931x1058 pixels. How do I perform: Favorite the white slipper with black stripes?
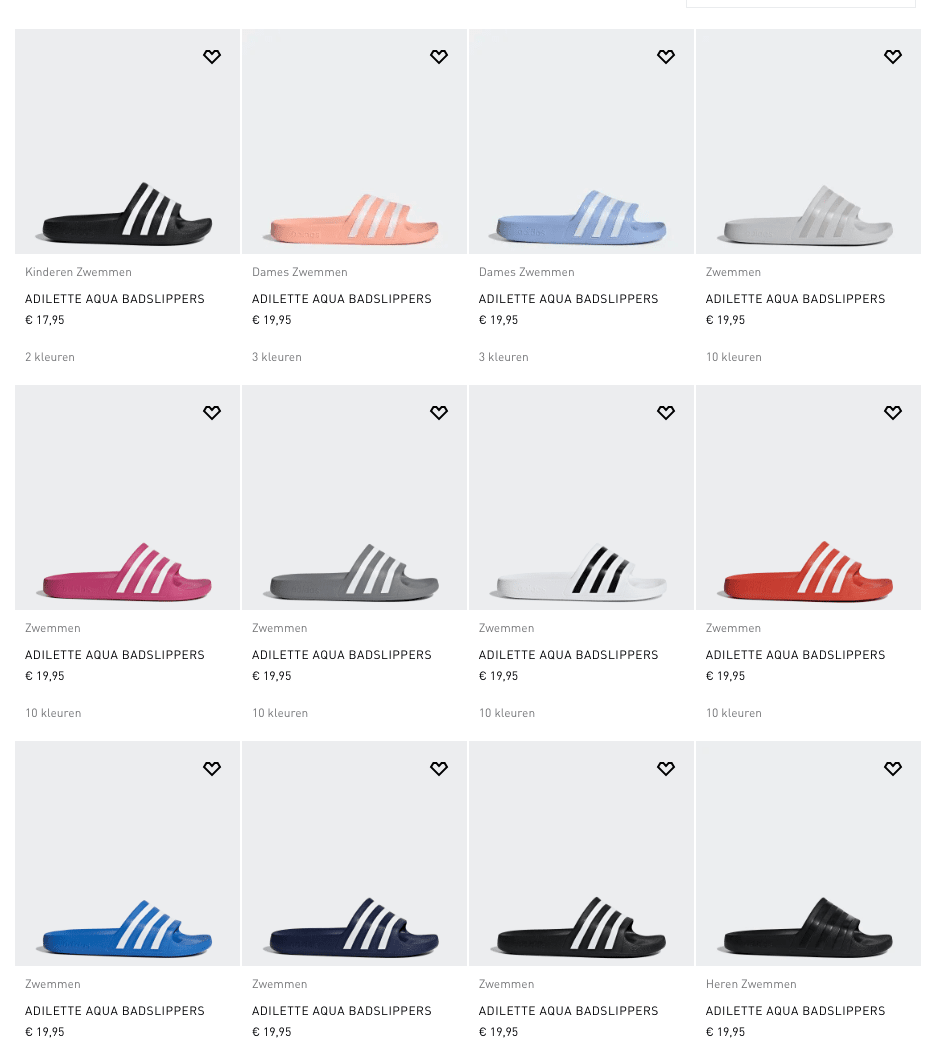[666, 412]
